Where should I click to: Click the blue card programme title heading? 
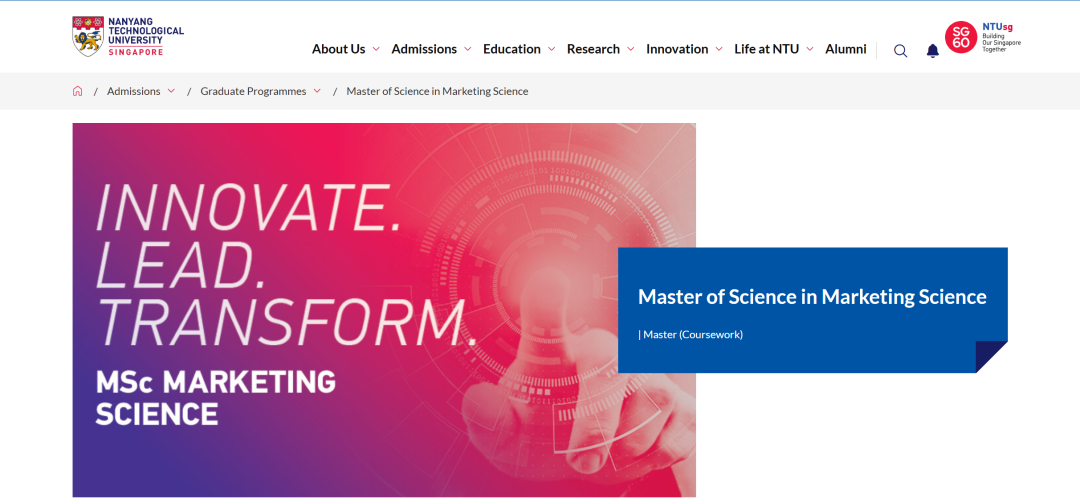coord(812,297)
